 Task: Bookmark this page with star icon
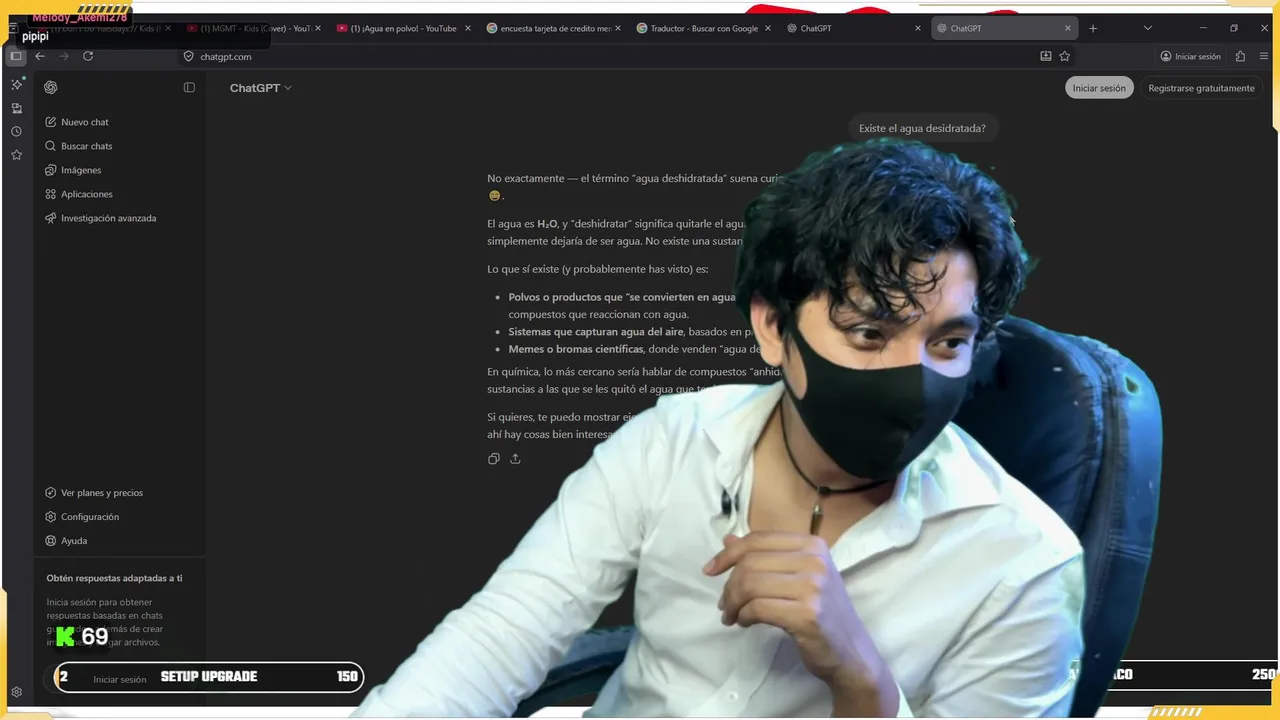pos(1065,56)
